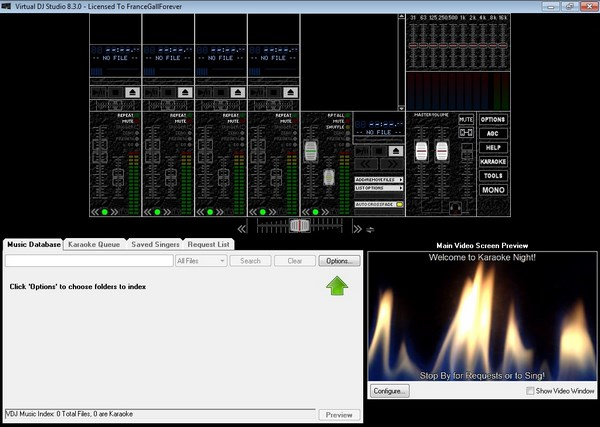Enable the Show Video Window checkbox

tap(529, 390)
